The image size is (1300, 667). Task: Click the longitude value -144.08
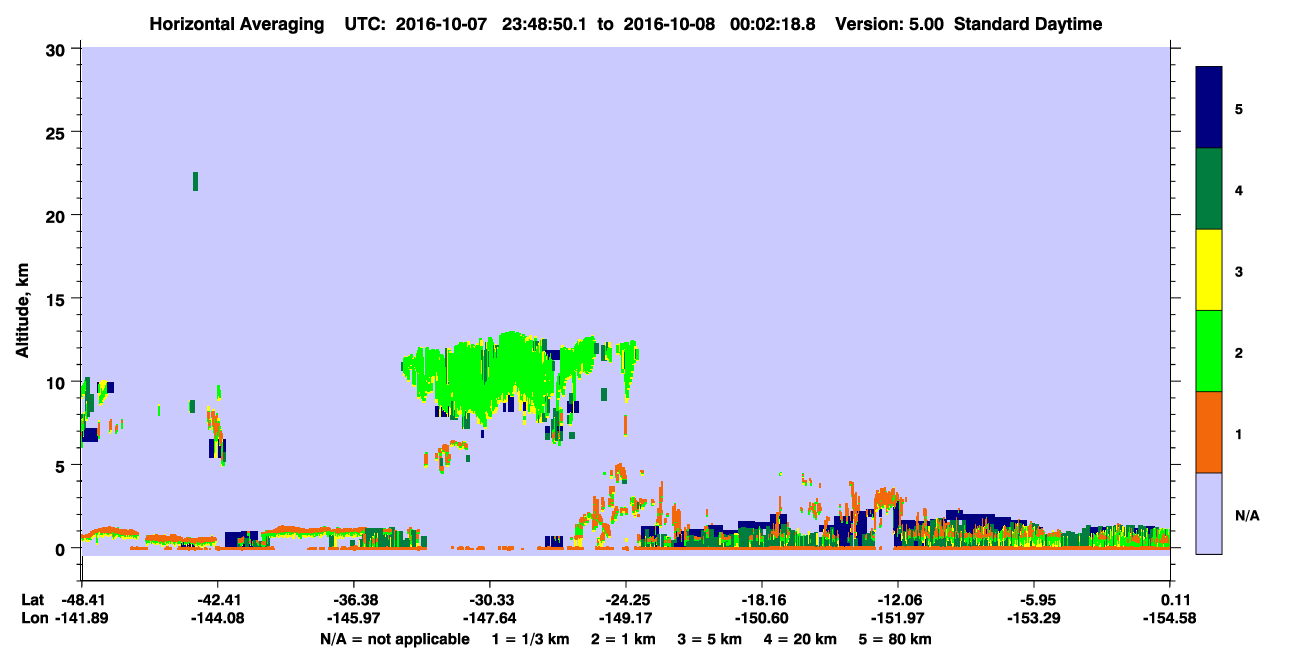217,619
